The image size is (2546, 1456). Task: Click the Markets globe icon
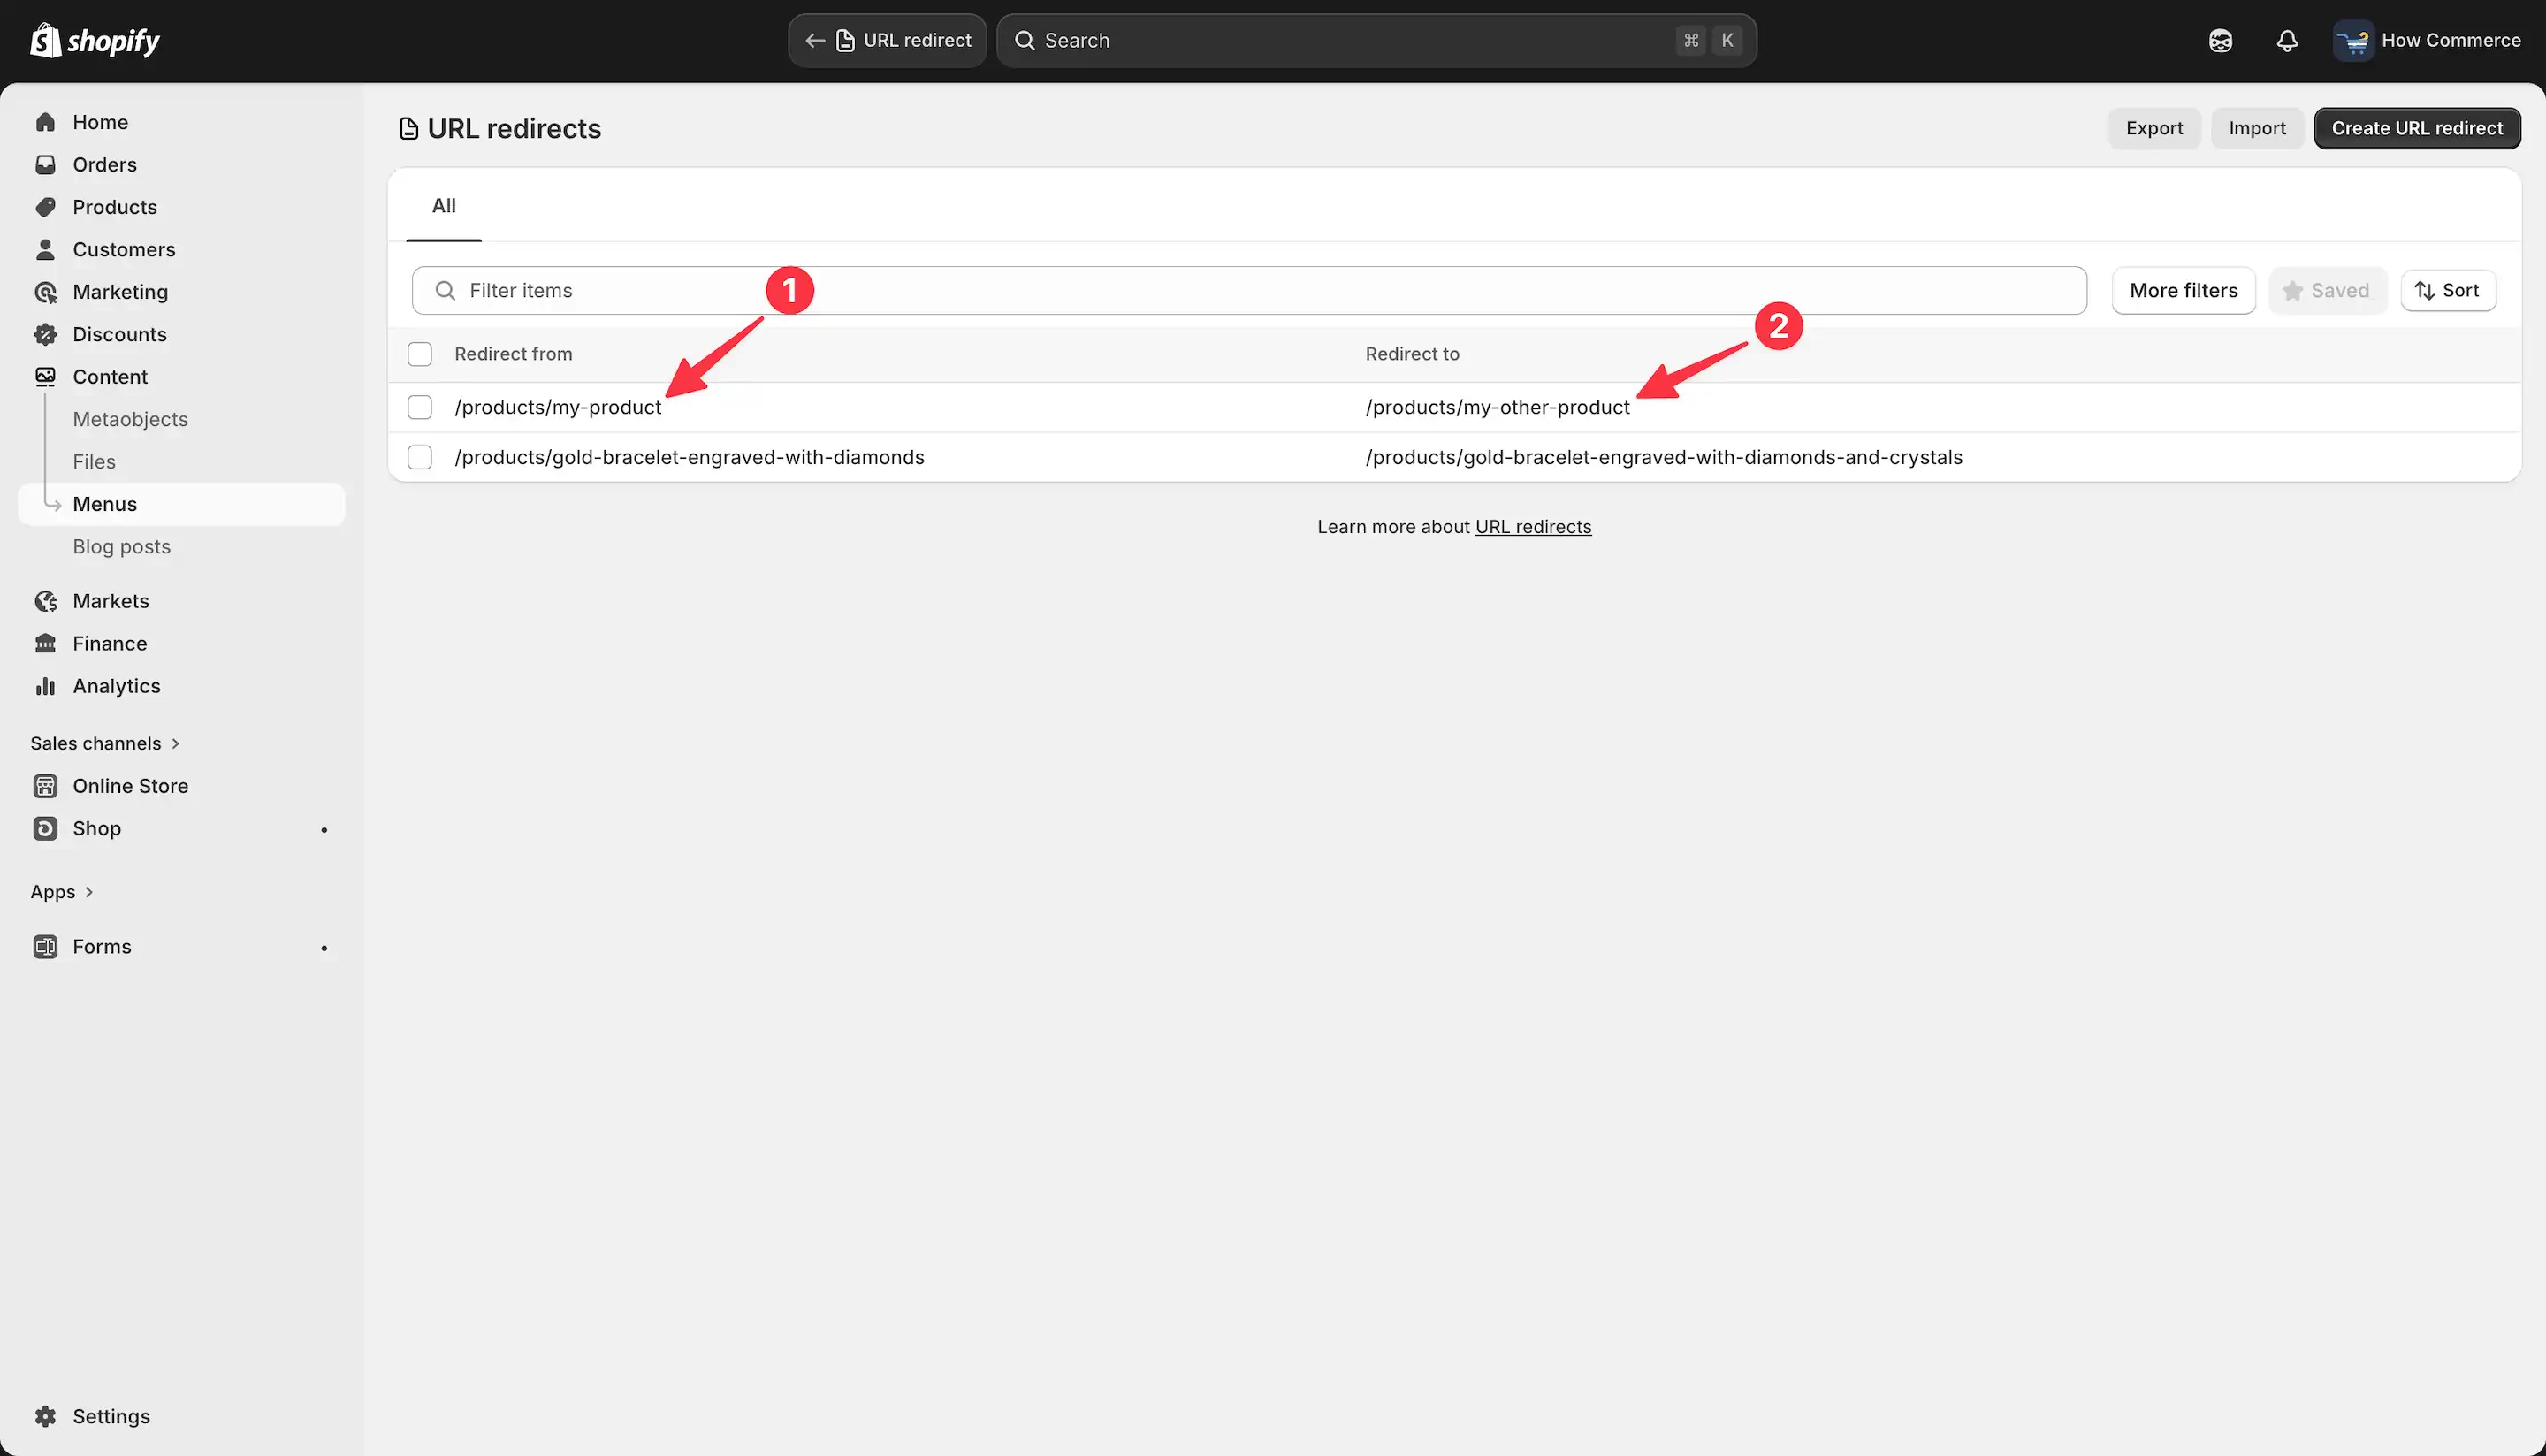[45, 601]
